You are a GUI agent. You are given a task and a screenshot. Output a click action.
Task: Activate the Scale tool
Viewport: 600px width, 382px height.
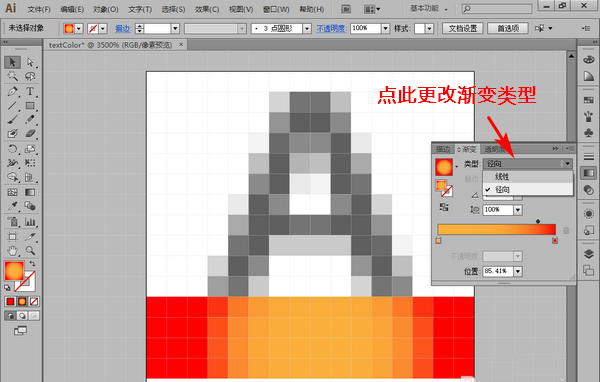pyautogui.click(x=30, y=149)
